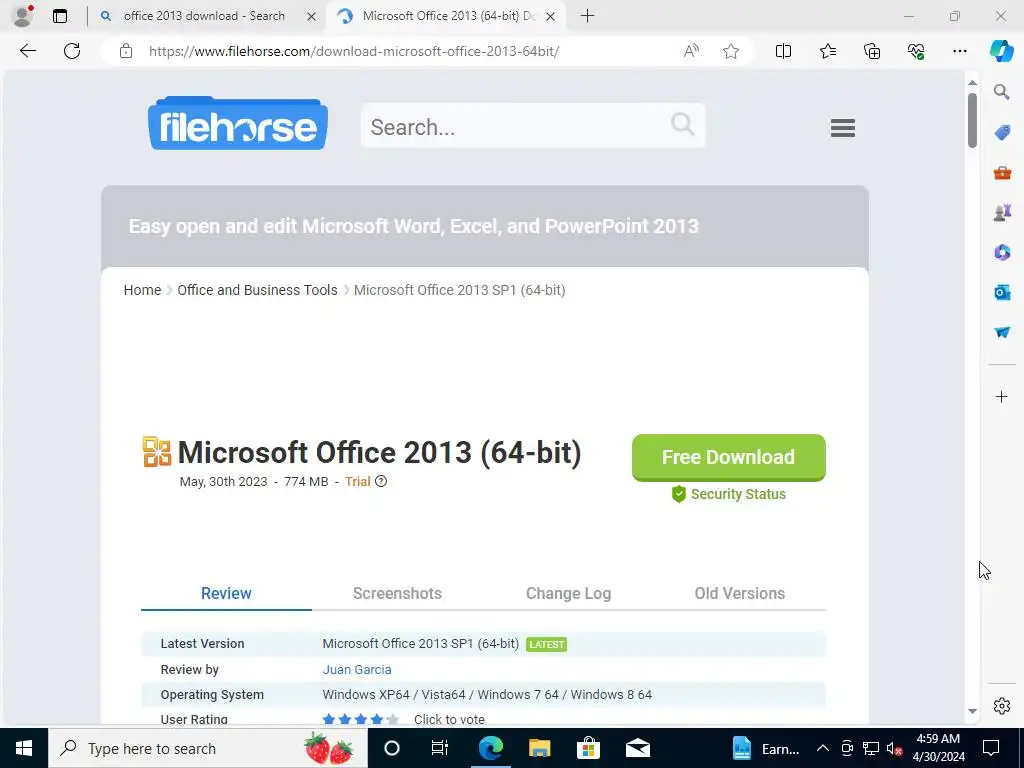Click the LATEST version badge
The width and height of the screenshot is (1024, 768).
547,645
